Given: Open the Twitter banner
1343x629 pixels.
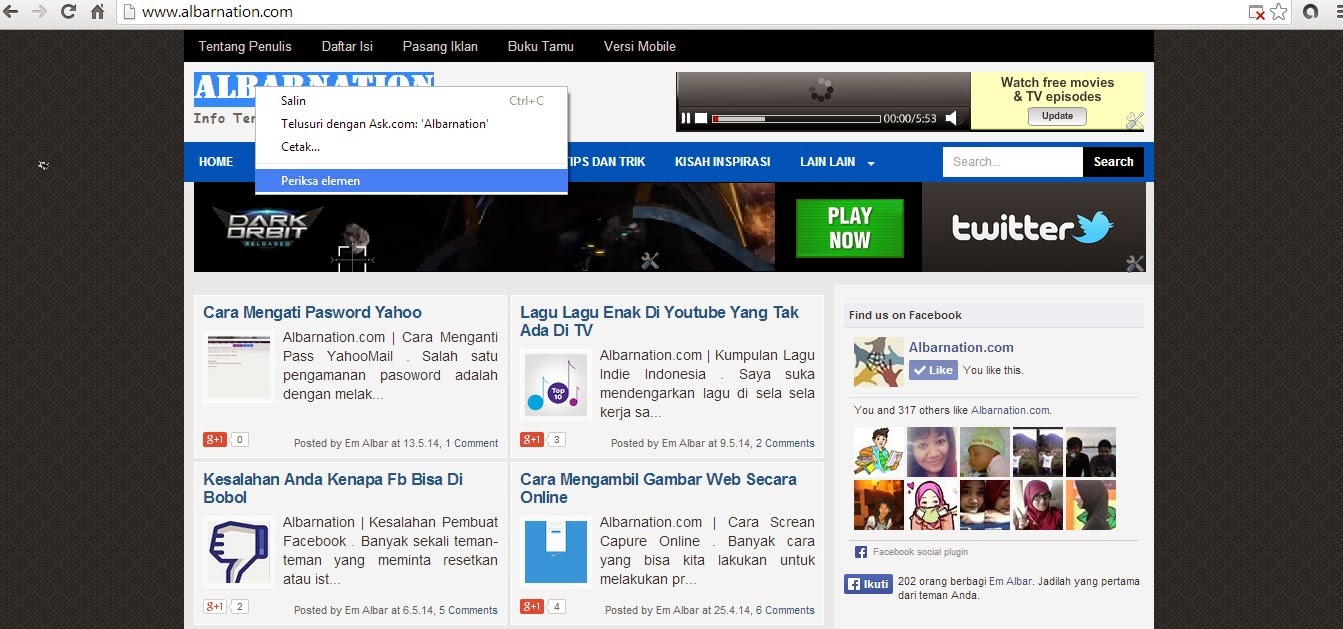Looking at the screenshot, I should (1033, 227).
